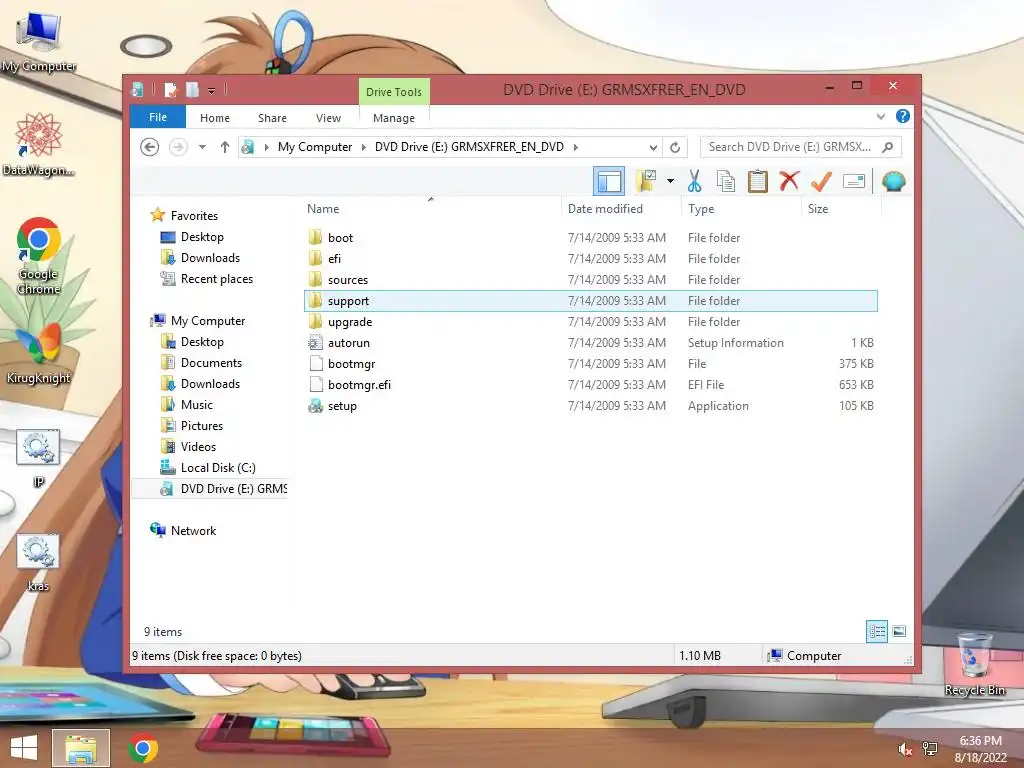Click the Windows Start button
The width and height of the screenshot is (1024, 768).
pos(24,748)
